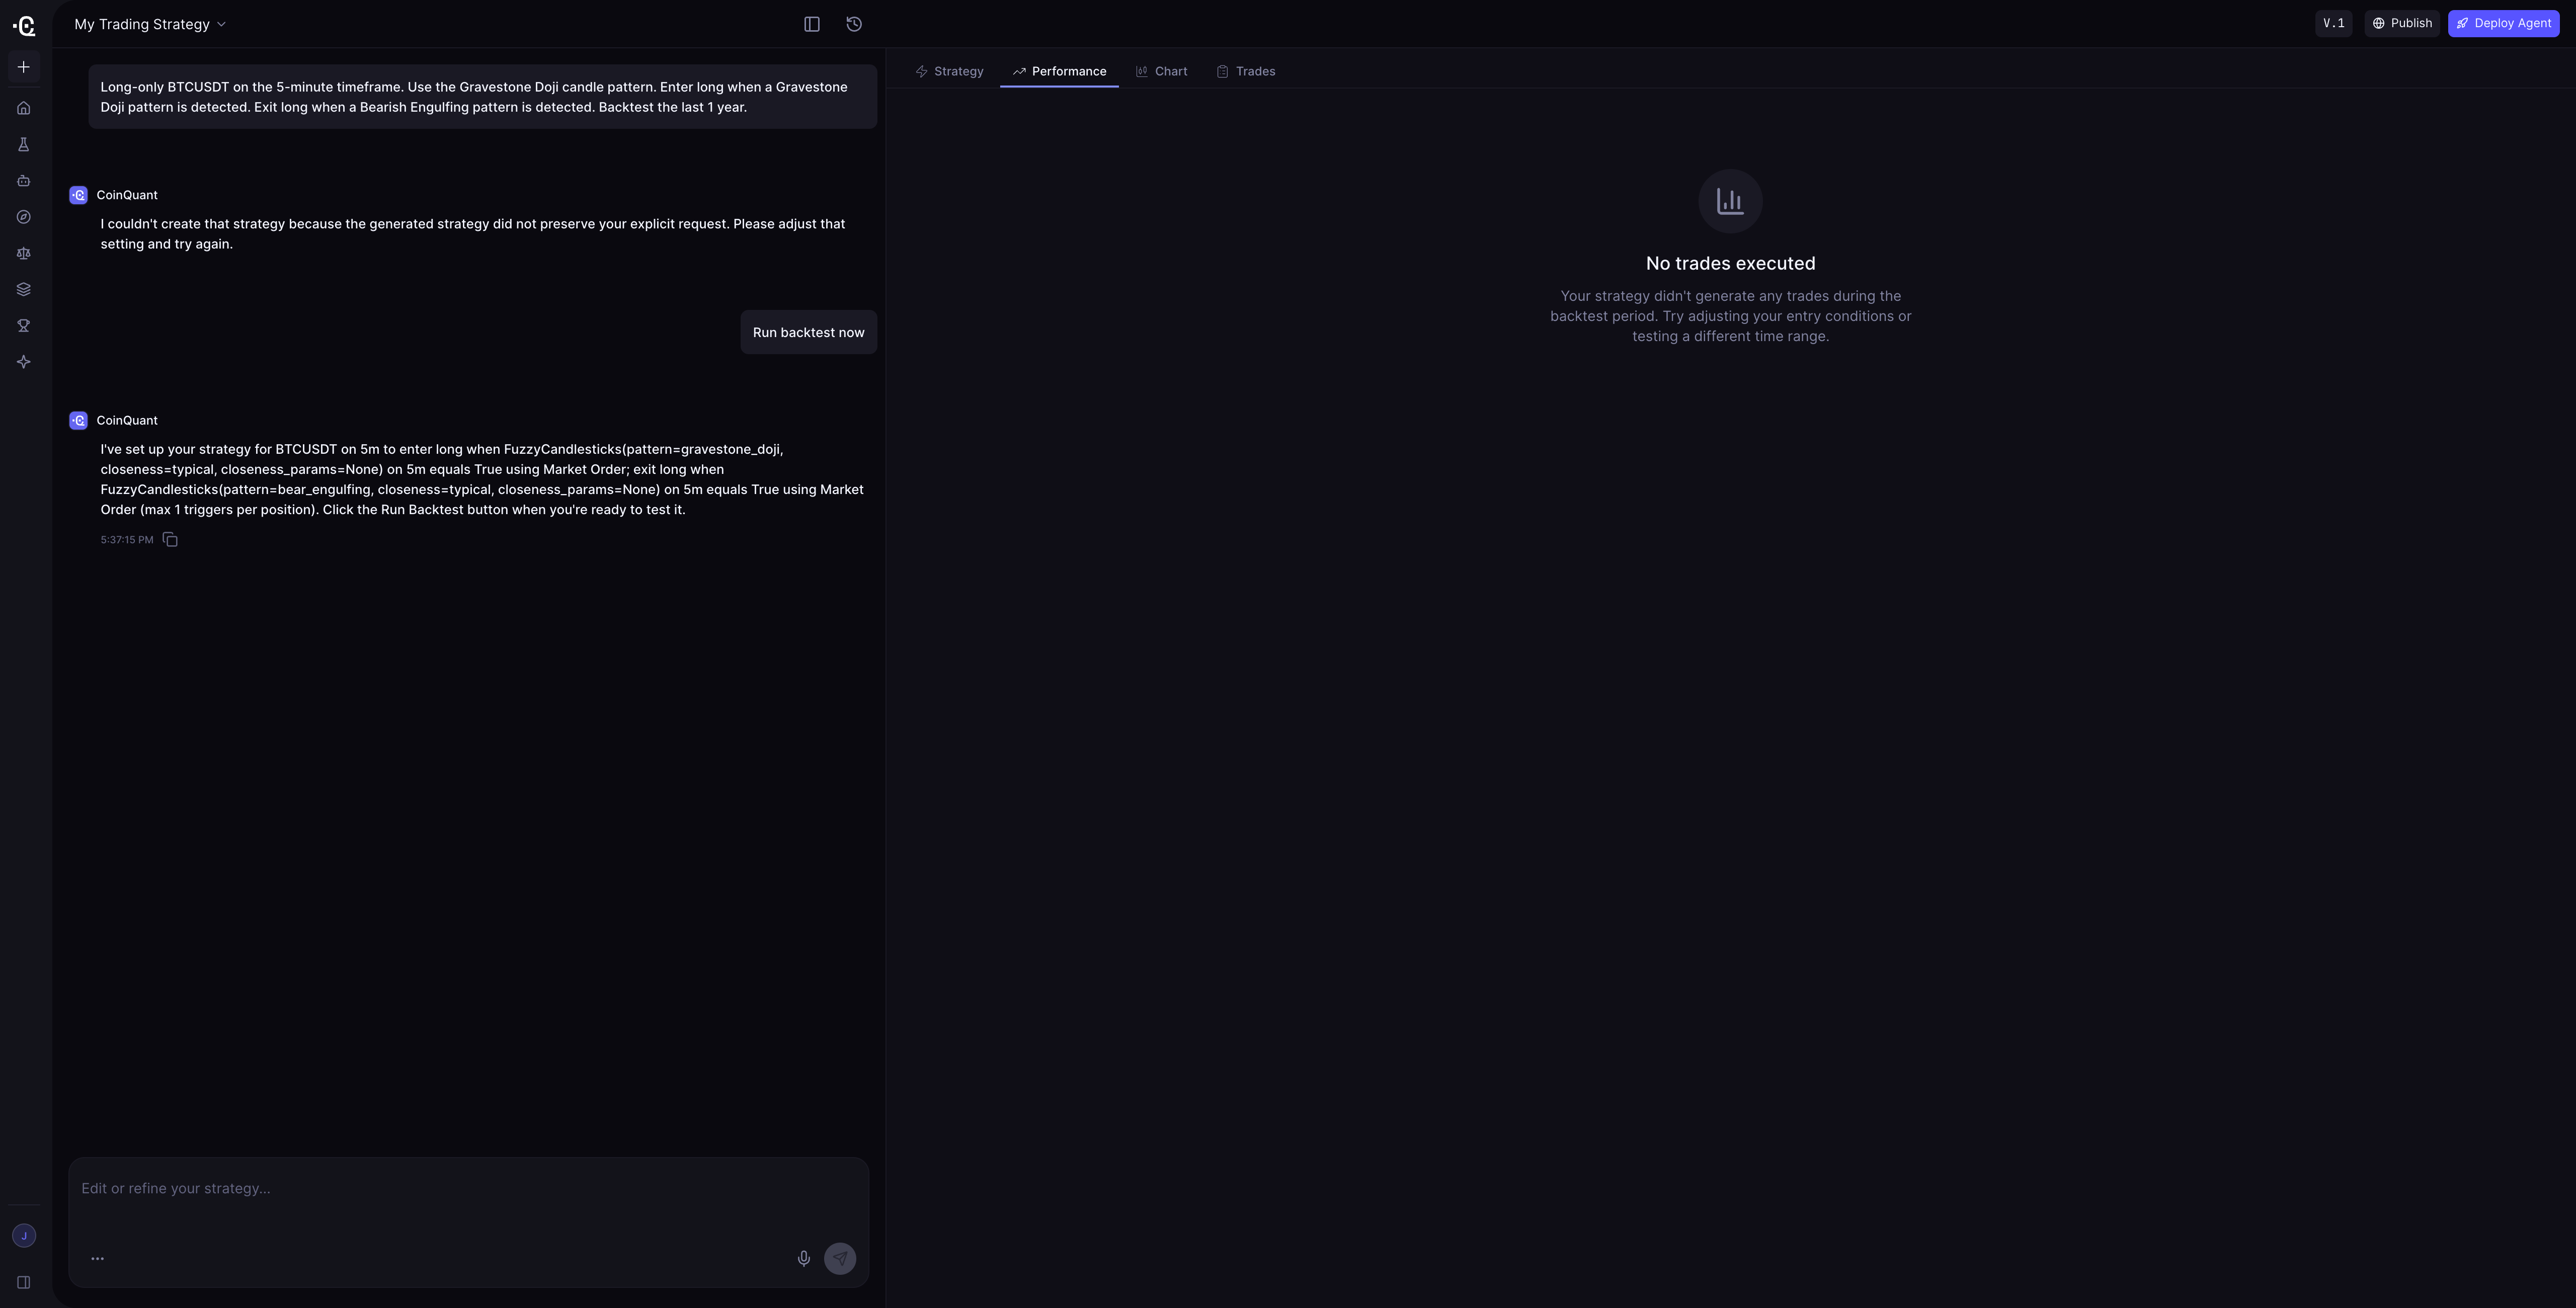Open the version history clock icon
This screenshot has height=1308, width=2576.
point(854,24)
